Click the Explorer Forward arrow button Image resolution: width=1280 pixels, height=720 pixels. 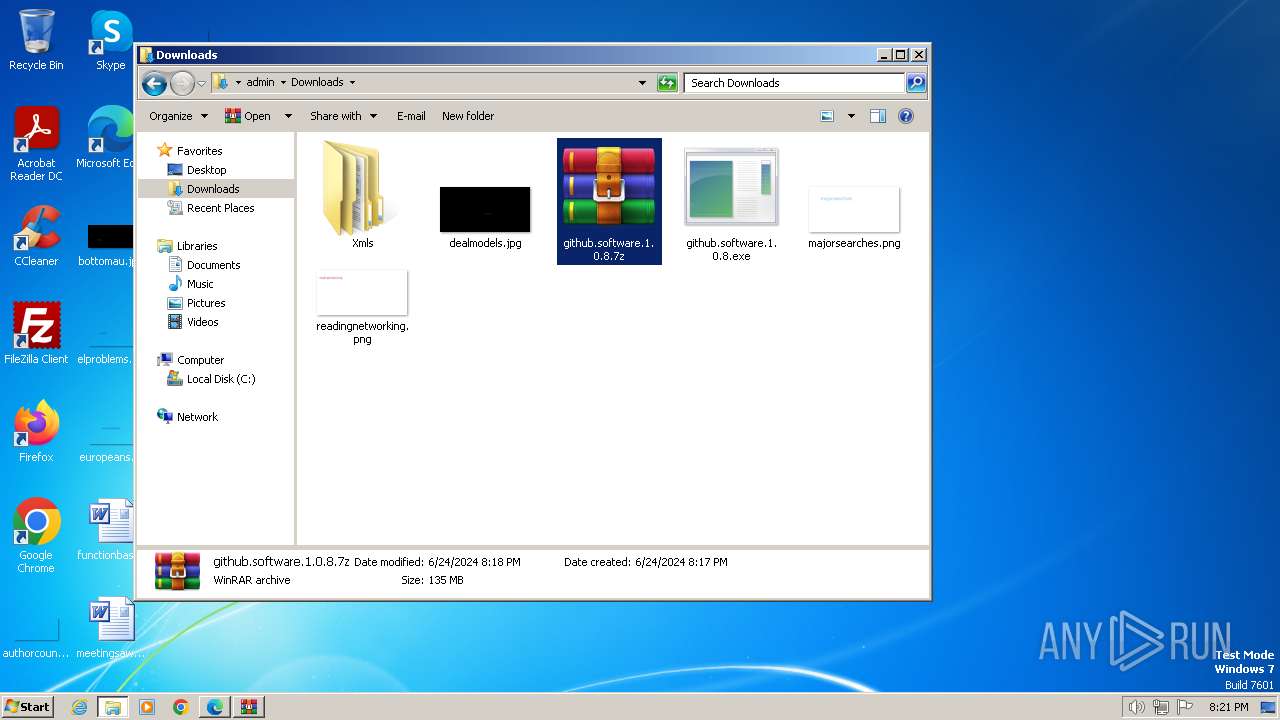[x=182, y=83]
